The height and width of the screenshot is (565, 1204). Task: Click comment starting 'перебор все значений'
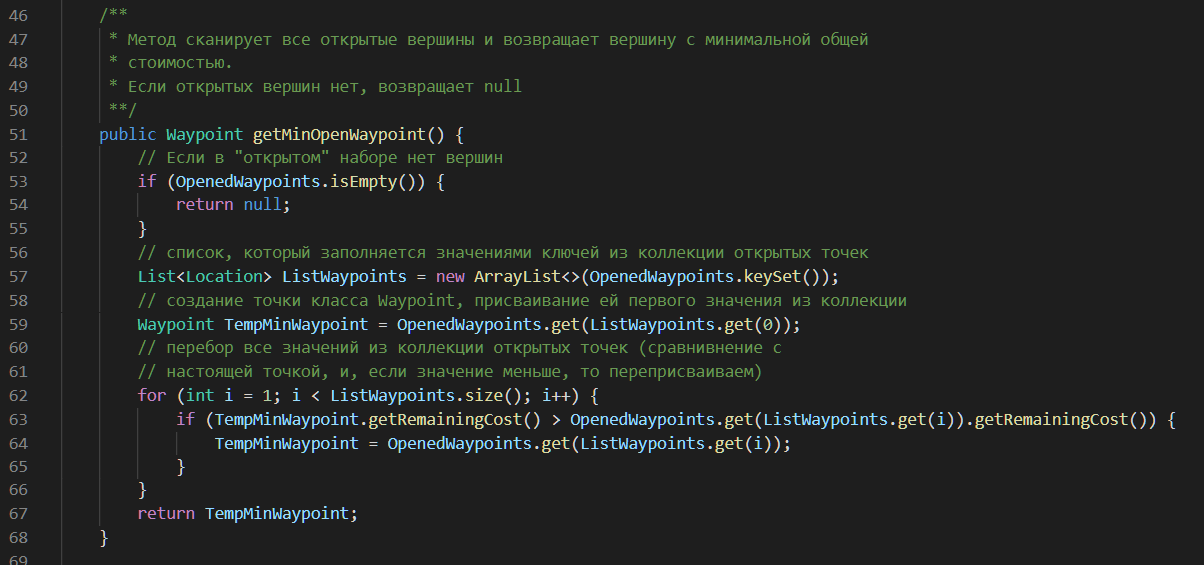(x=460, y=347)
